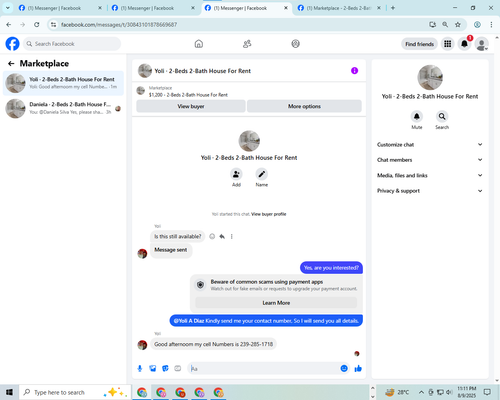This screenshot has width=500, height=400.
Task: Expand Media, files and links section
Action: pos(430,175)
